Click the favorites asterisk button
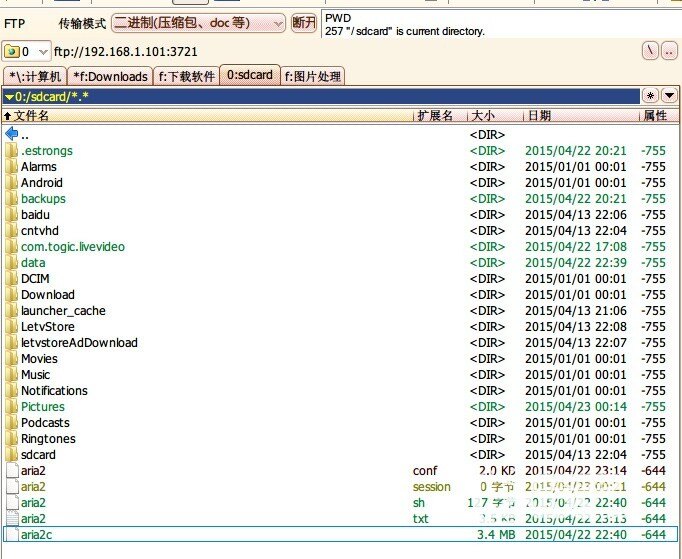Screen dimensions: 682x559 click(x=650, y=96)
